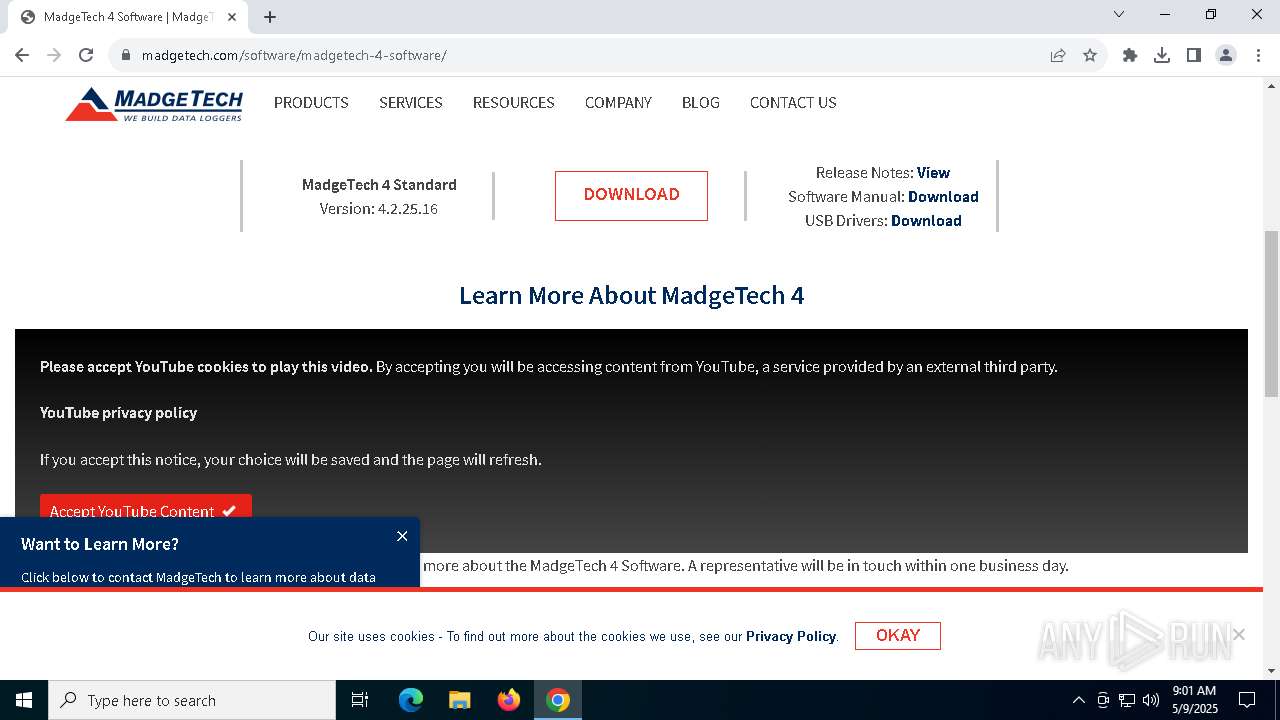The height and width of the screenshot is (720, 1280).
Task: Click the Want to Learn More? title
Action: pos(100,544)
